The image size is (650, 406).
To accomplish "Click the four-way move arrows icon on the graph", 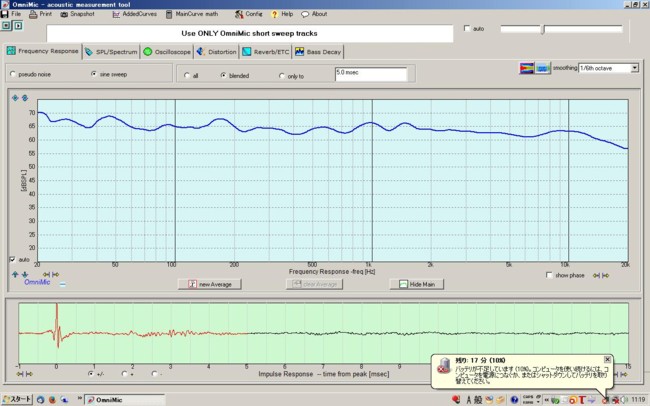I will click(15, 98).
